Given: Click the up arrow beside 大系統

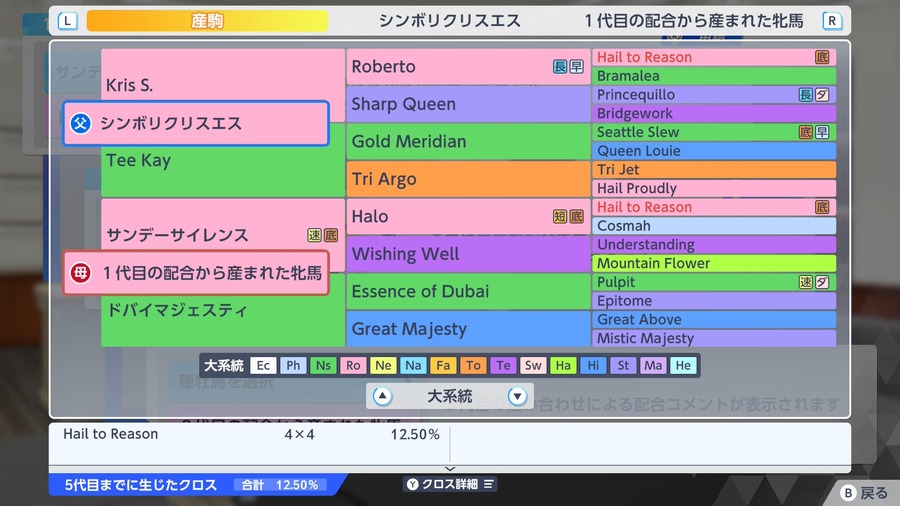Looking at the screenshot, I should coord(382,396).
